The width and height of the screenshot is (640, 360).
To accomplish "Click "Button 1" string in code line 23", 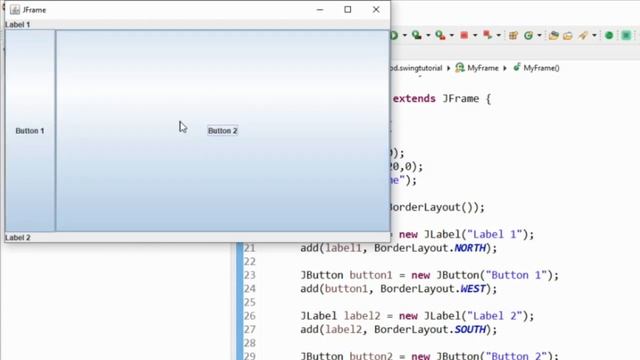I will (516, 275).
